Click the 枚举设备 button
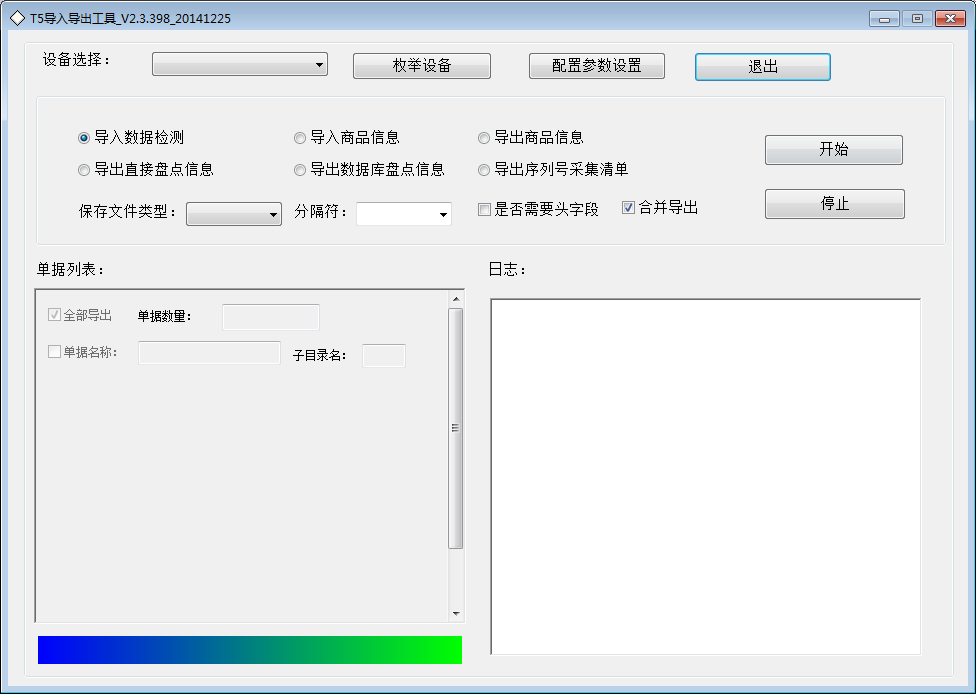976x694 pixels. tap(421, 66)
